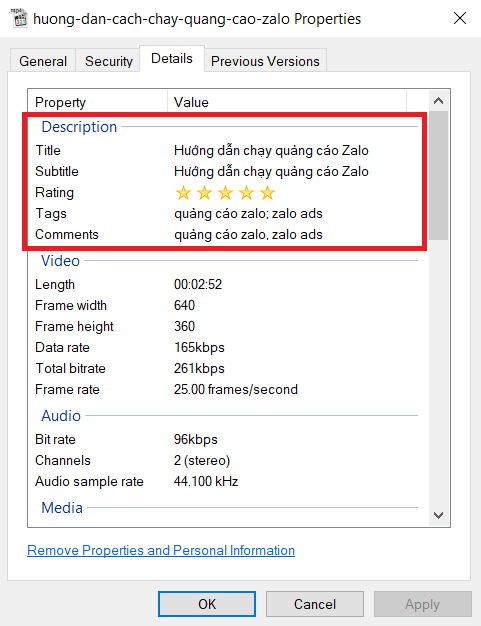Click the Apply button
This screenshot has height=626, width=481.
(422, 604)
